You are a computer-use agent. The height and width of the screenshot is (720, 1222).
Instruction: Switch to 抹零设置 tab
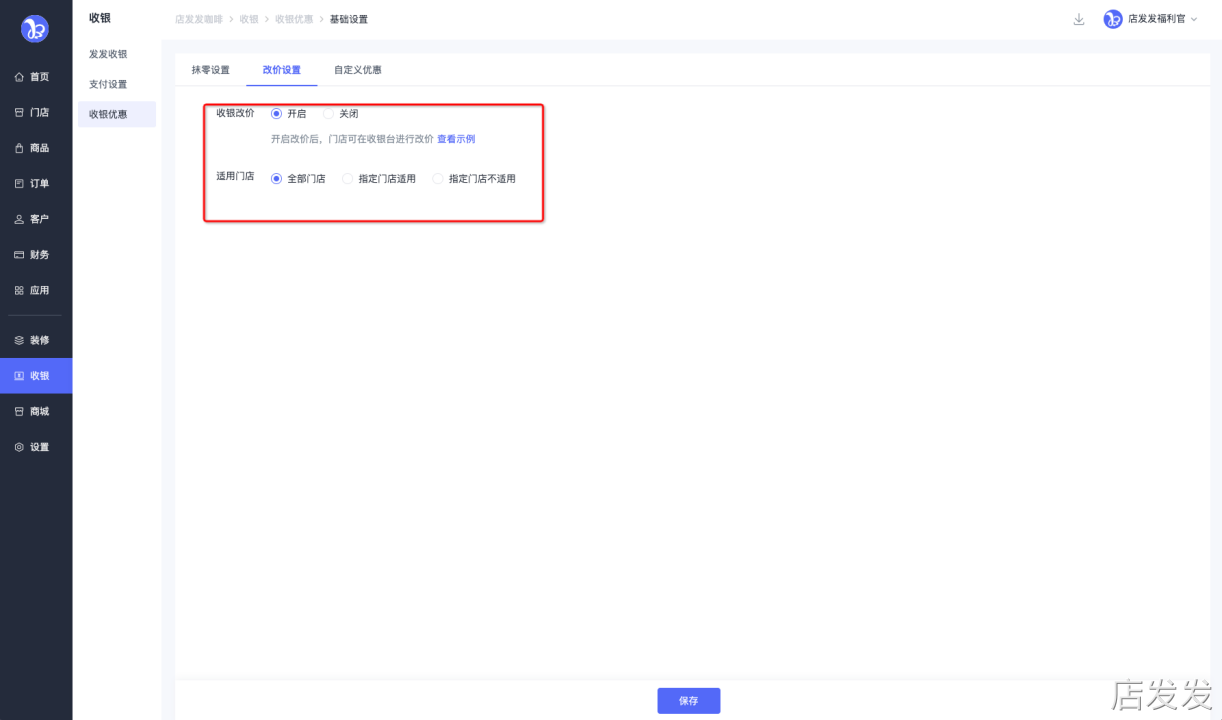pyautogui.click(x=211, y=70)
